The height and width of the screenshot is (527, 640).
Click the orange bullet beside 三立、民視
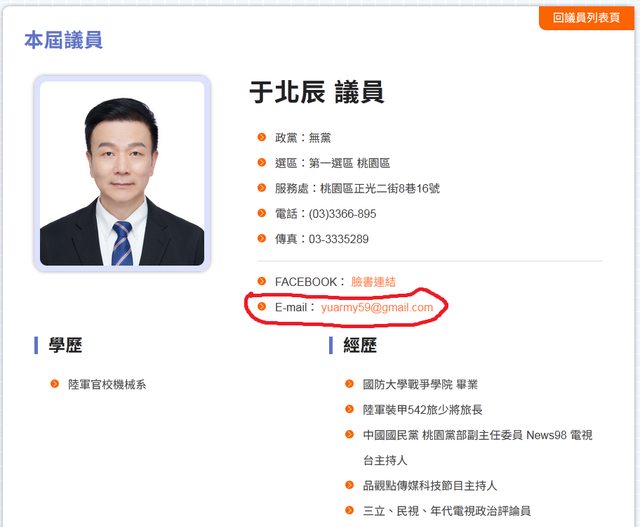(x=349, y=510)
